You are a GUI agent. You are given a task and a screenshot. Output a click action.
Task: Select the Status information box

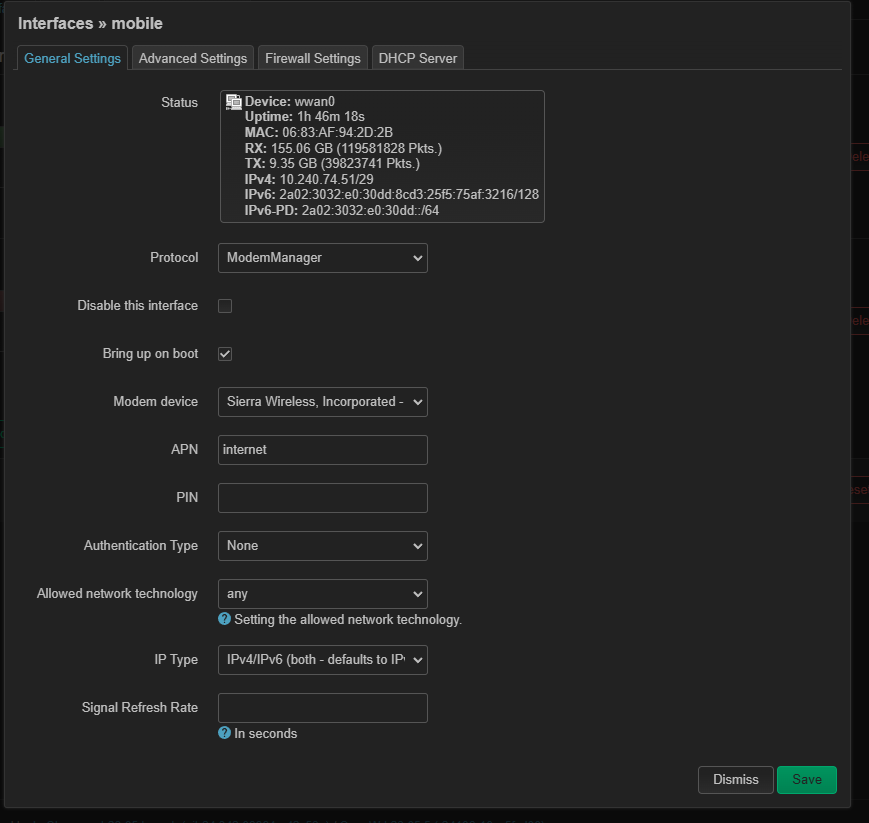[381, 155]
